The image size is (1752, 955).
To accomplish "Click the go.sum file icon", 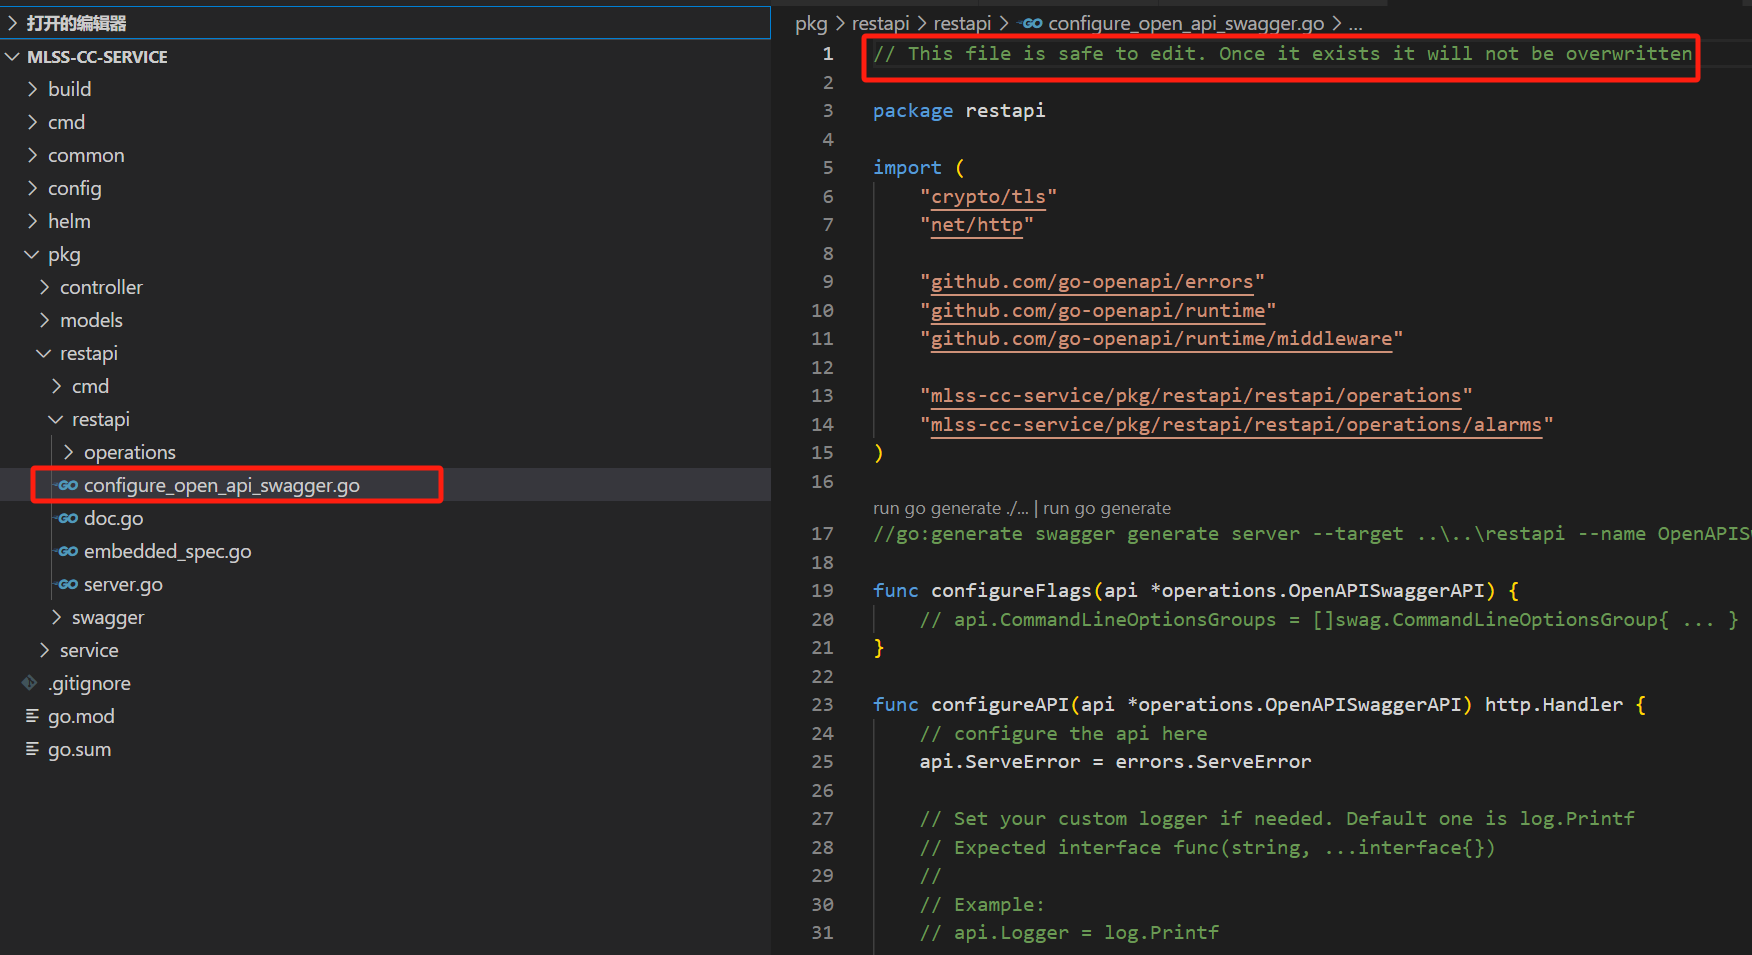I will point(32,749).
